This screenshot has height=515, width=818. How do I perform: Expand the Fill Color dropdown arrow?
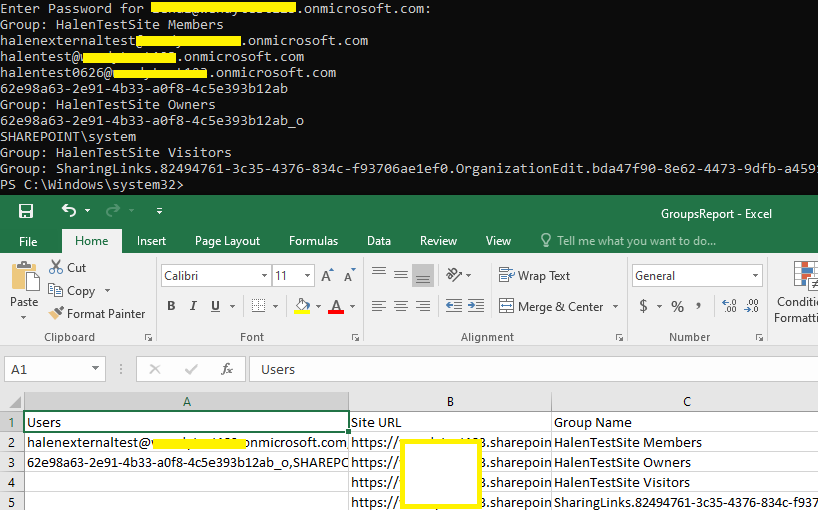click(318, 306)
